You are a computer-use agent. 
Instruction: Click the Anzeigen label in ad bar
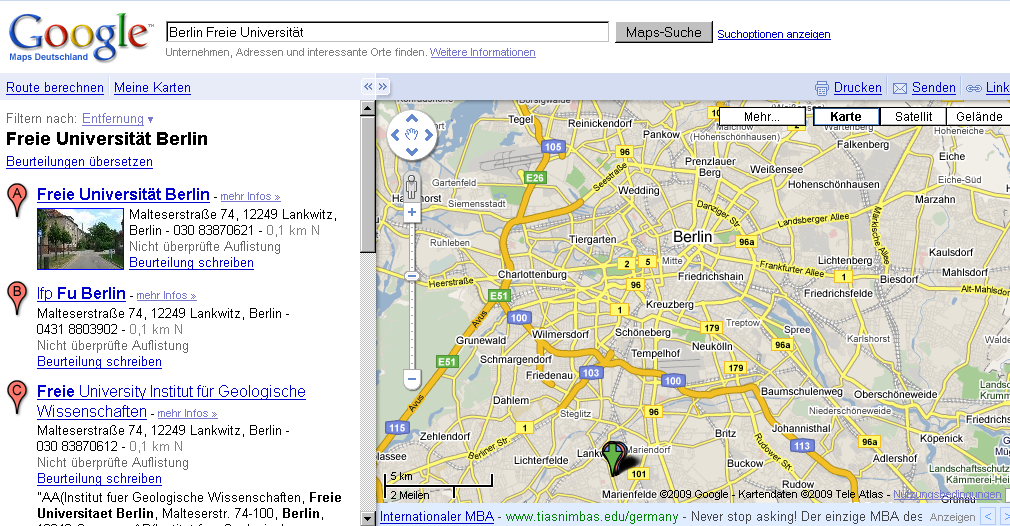(952, 517)
